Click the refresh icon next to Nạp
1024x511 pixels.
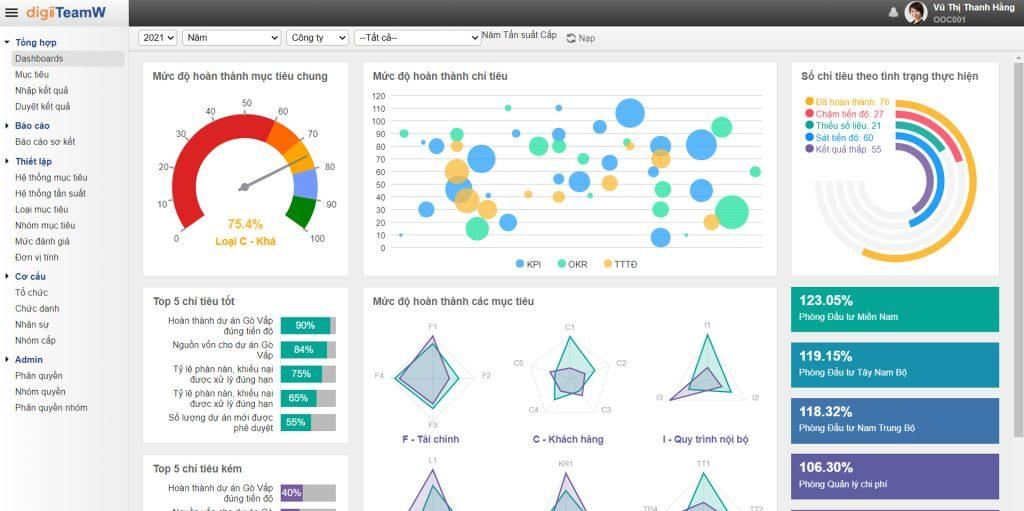[571, 38]
